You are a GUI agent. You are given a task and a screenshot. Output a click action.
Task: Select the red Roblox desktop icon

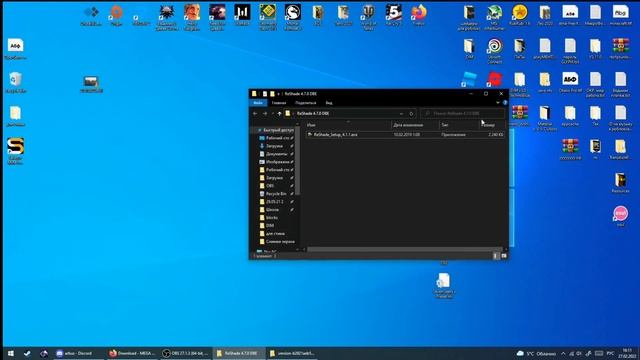[x=494, y=79]
